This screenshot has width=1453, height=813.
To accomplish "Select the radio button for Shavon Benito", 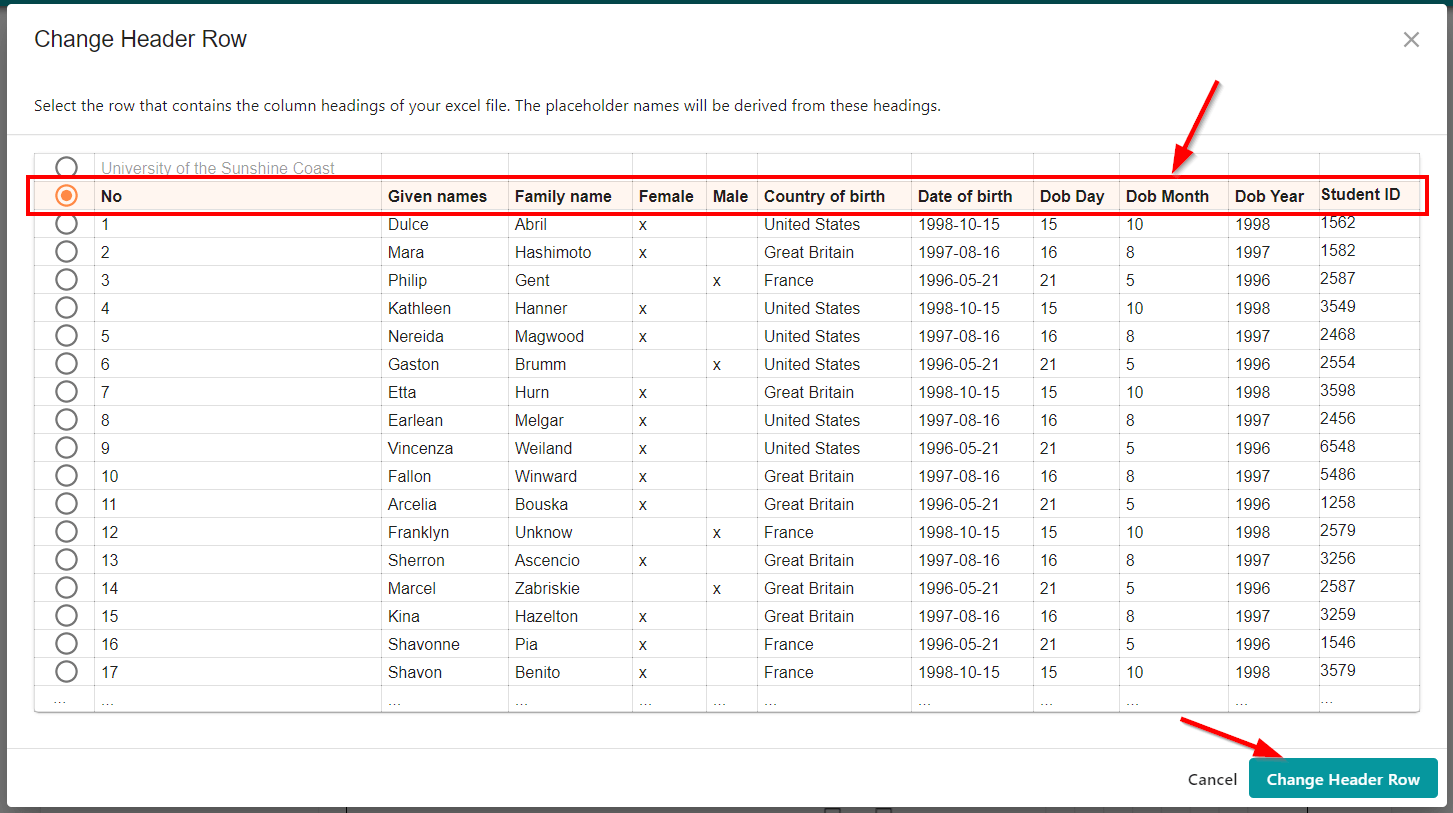I will pyautogui.click(x=66, y=672).
